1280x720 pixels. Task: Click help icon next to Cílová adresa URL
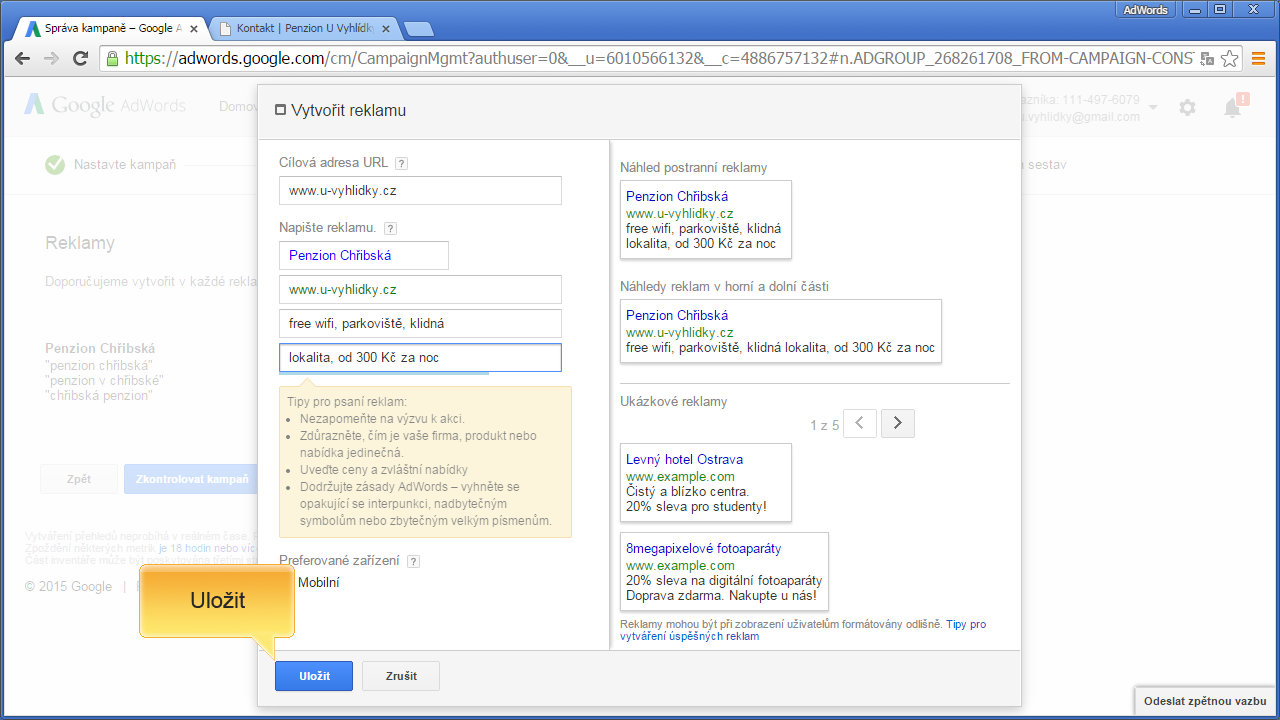click(402, 163)
